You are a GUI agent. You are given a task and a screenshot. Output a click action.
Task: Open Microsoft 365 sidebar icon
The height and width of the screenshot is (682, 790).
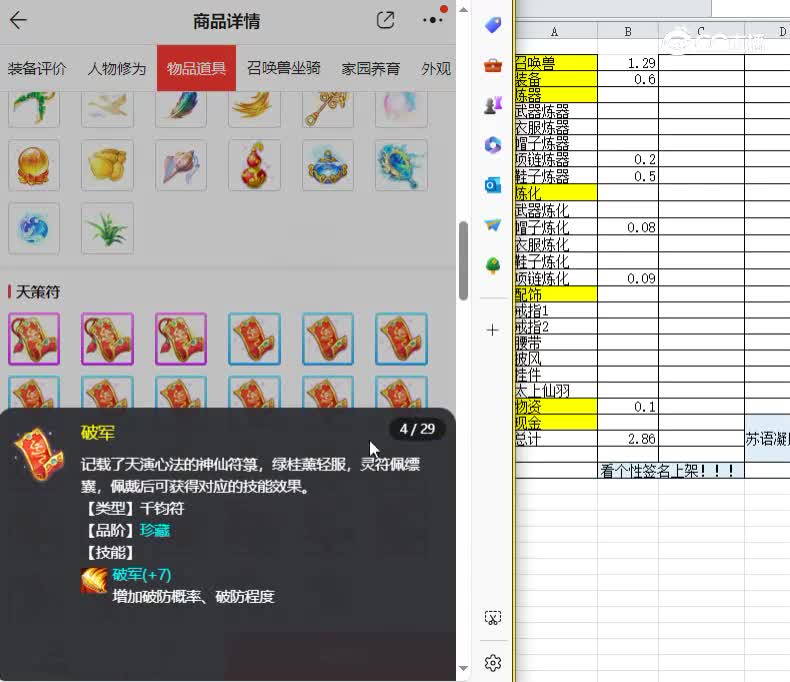493,145
